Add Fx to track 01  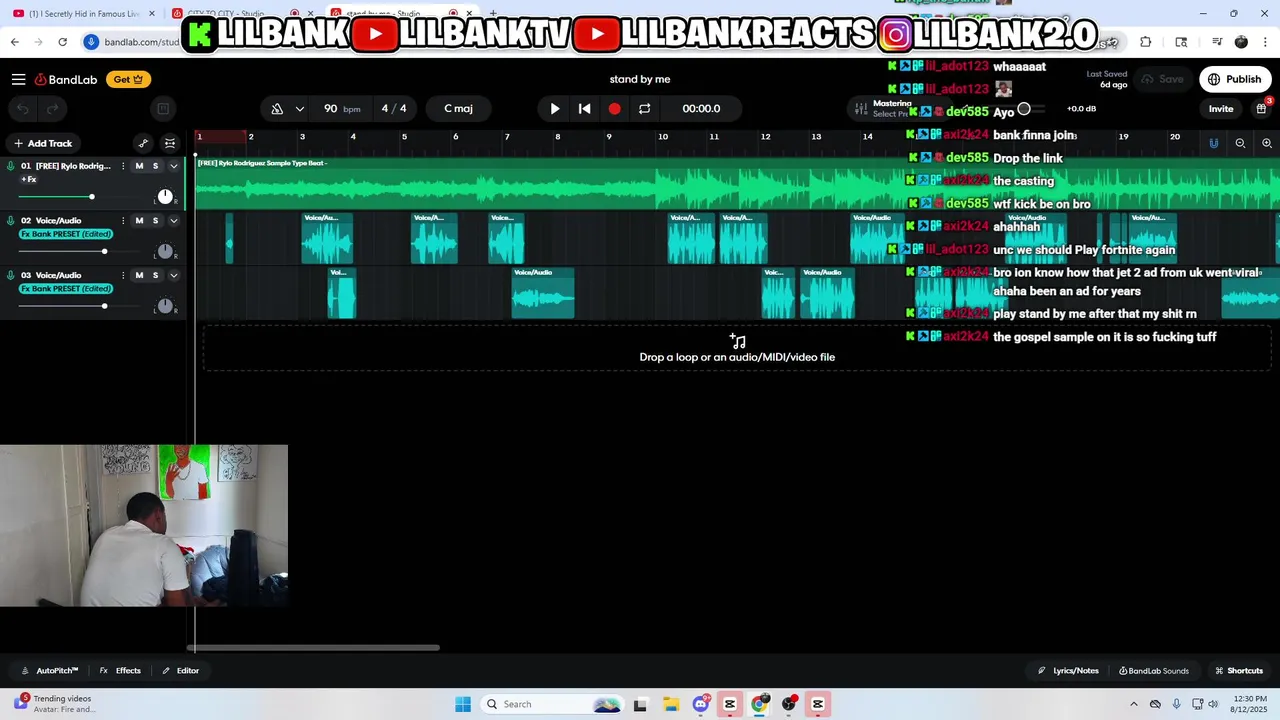pyautogui.click(x=29, y=179)
